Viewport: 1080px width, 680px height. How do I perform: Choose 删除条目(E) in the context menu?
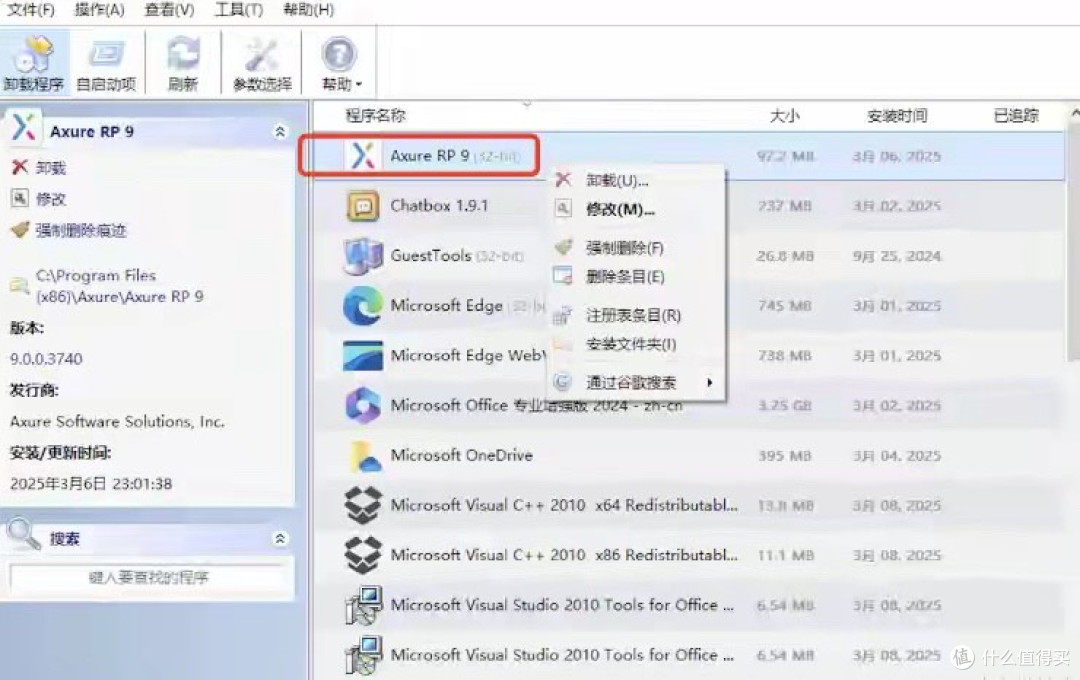(x=625, y=277)
